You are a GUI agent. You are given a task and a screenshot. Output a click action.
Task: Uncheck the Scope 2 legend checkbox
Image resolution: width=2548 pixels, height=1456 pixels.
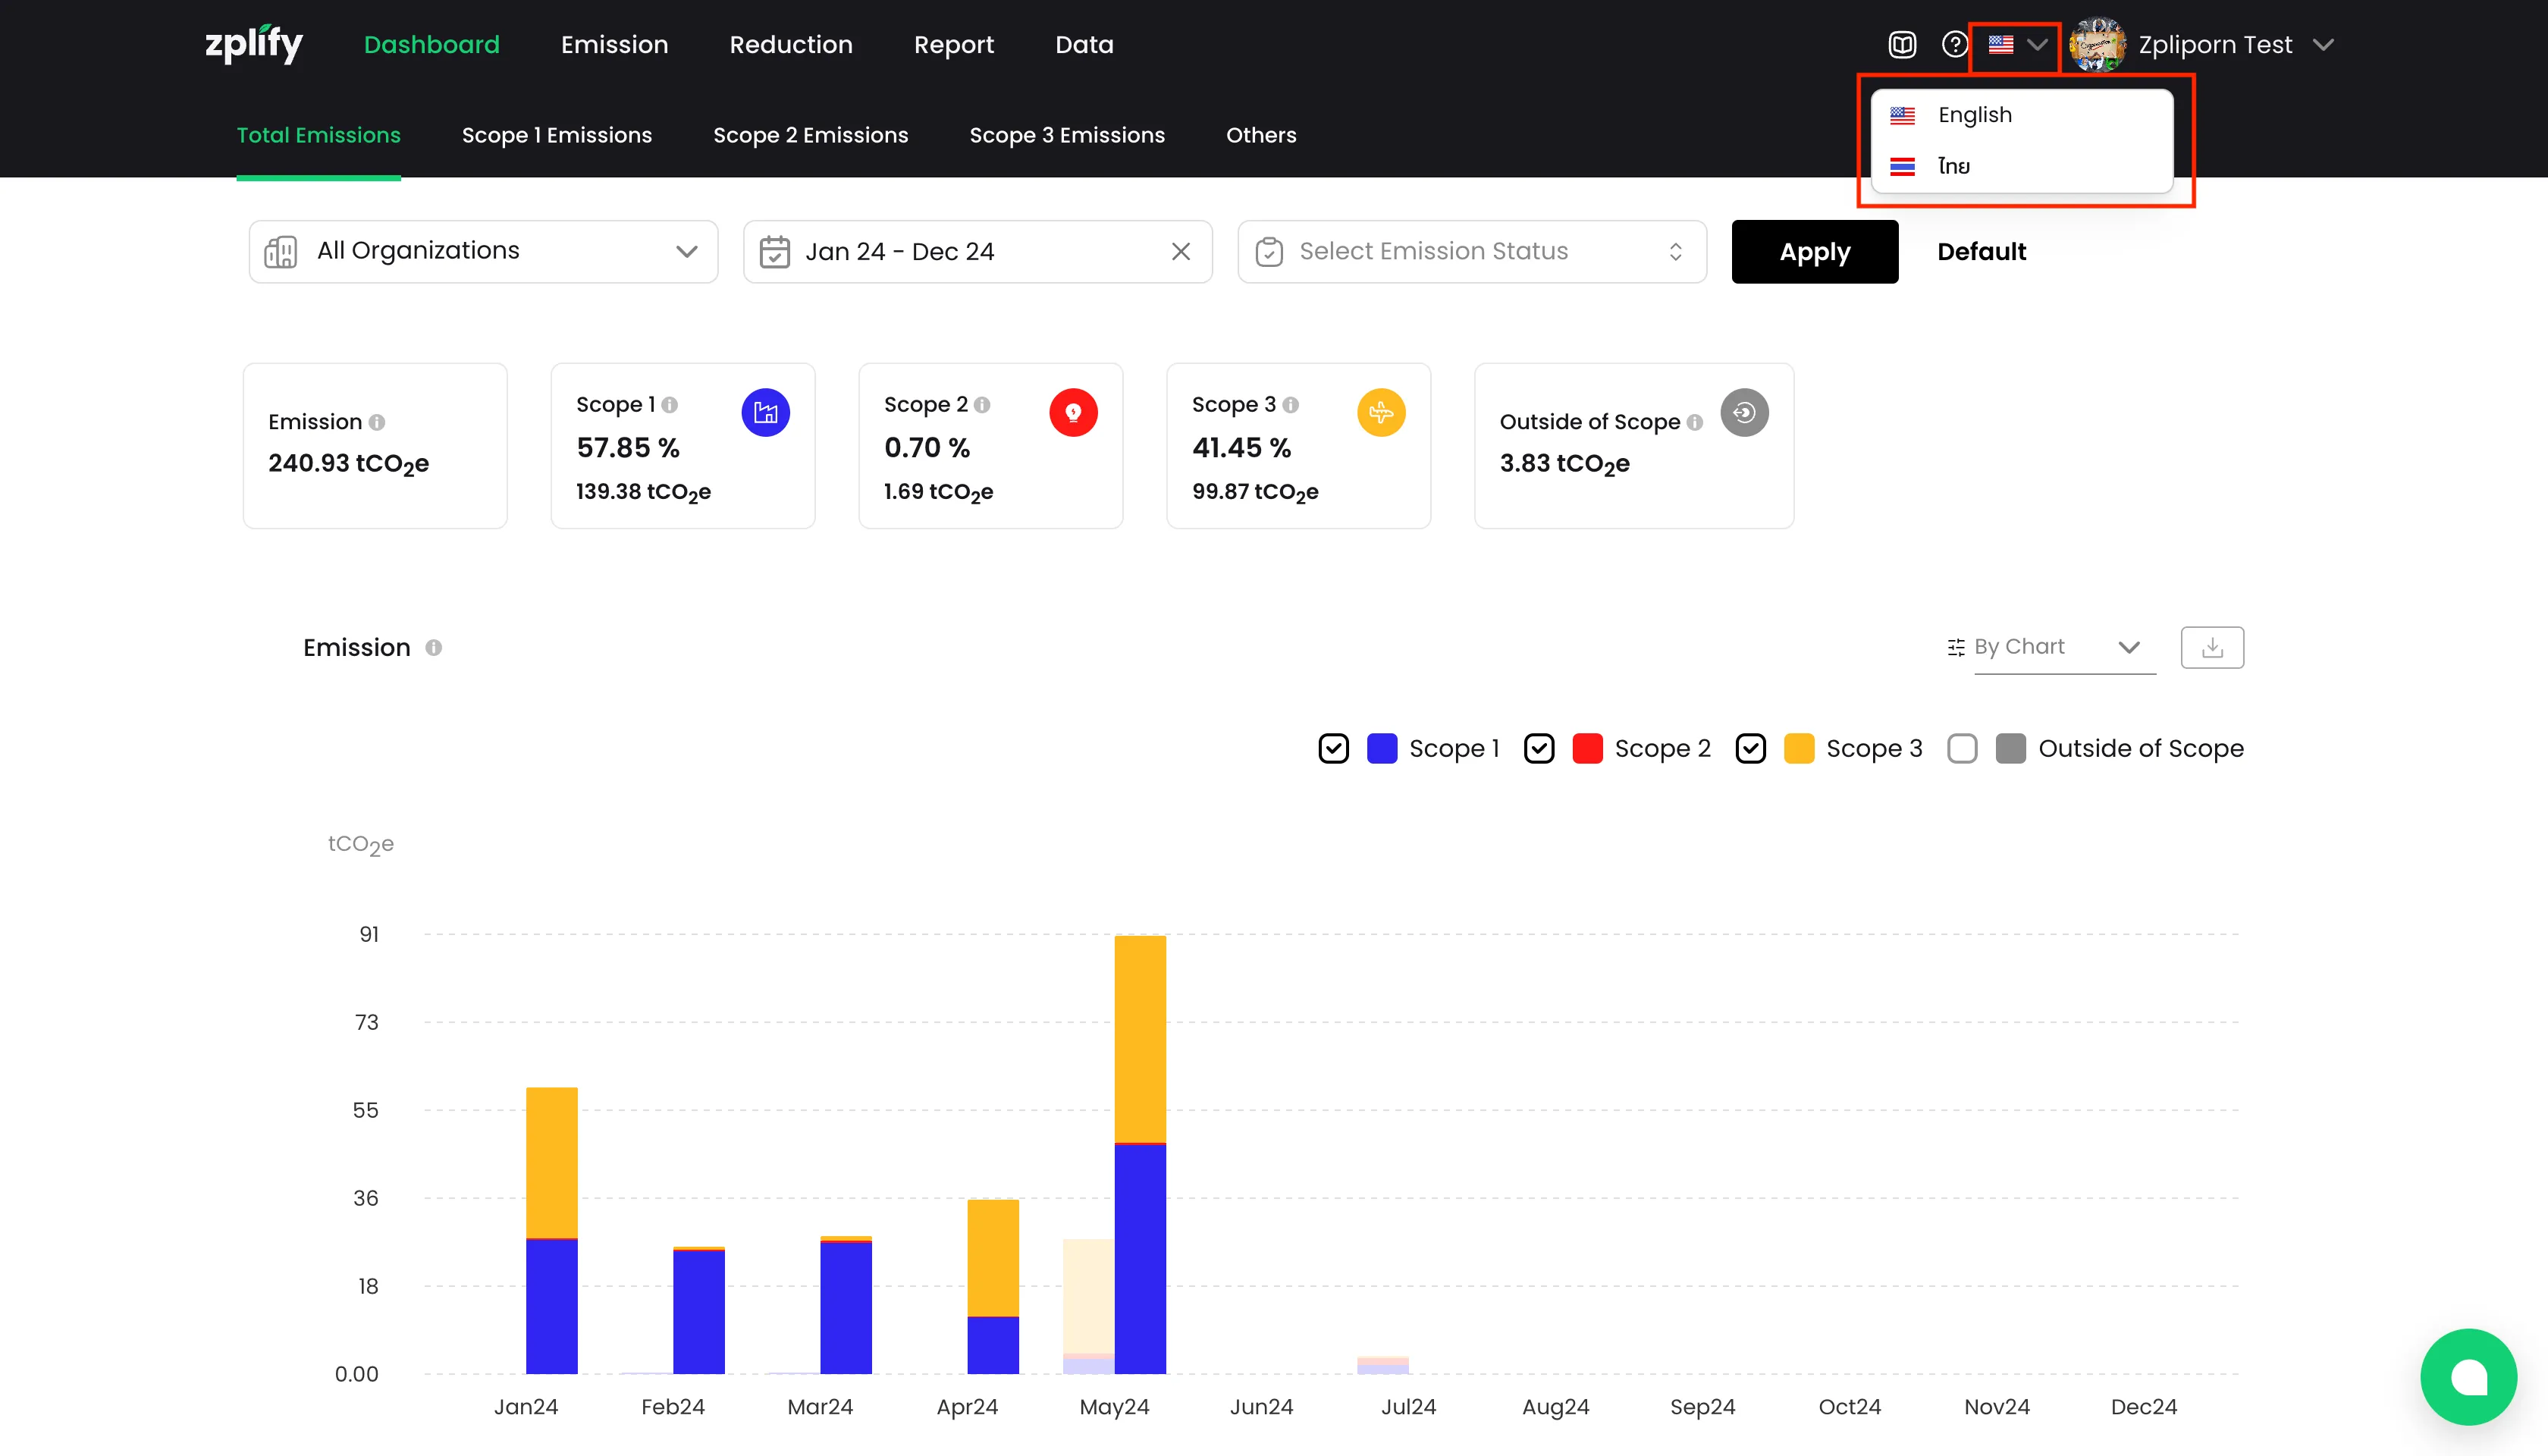[1539, 748]
